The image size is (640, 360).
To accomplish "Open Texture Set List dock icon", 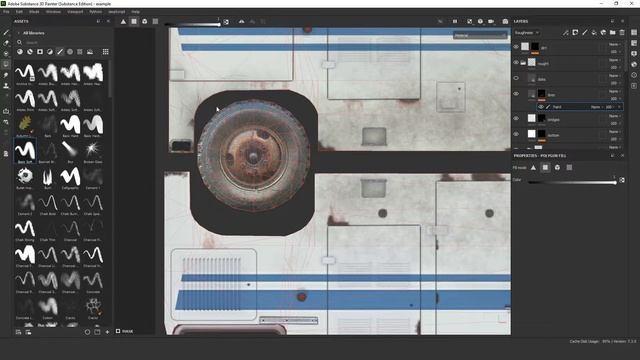I will (634, 32).
